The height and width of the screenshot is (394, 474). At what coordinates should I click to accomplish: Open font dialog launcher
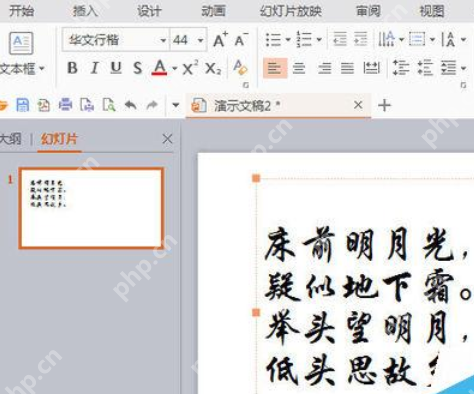[246, 85]
